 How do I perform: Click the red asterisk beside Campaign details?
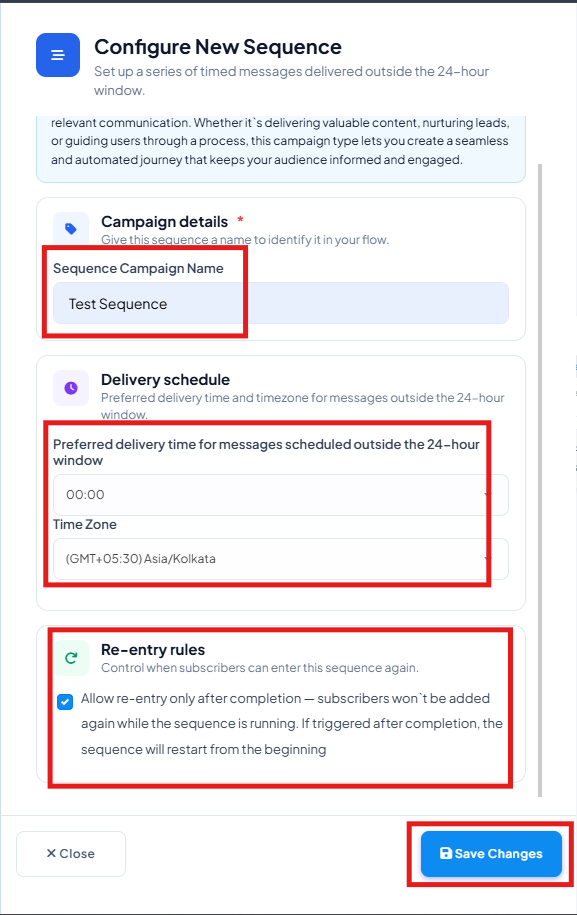click(240, 219)
